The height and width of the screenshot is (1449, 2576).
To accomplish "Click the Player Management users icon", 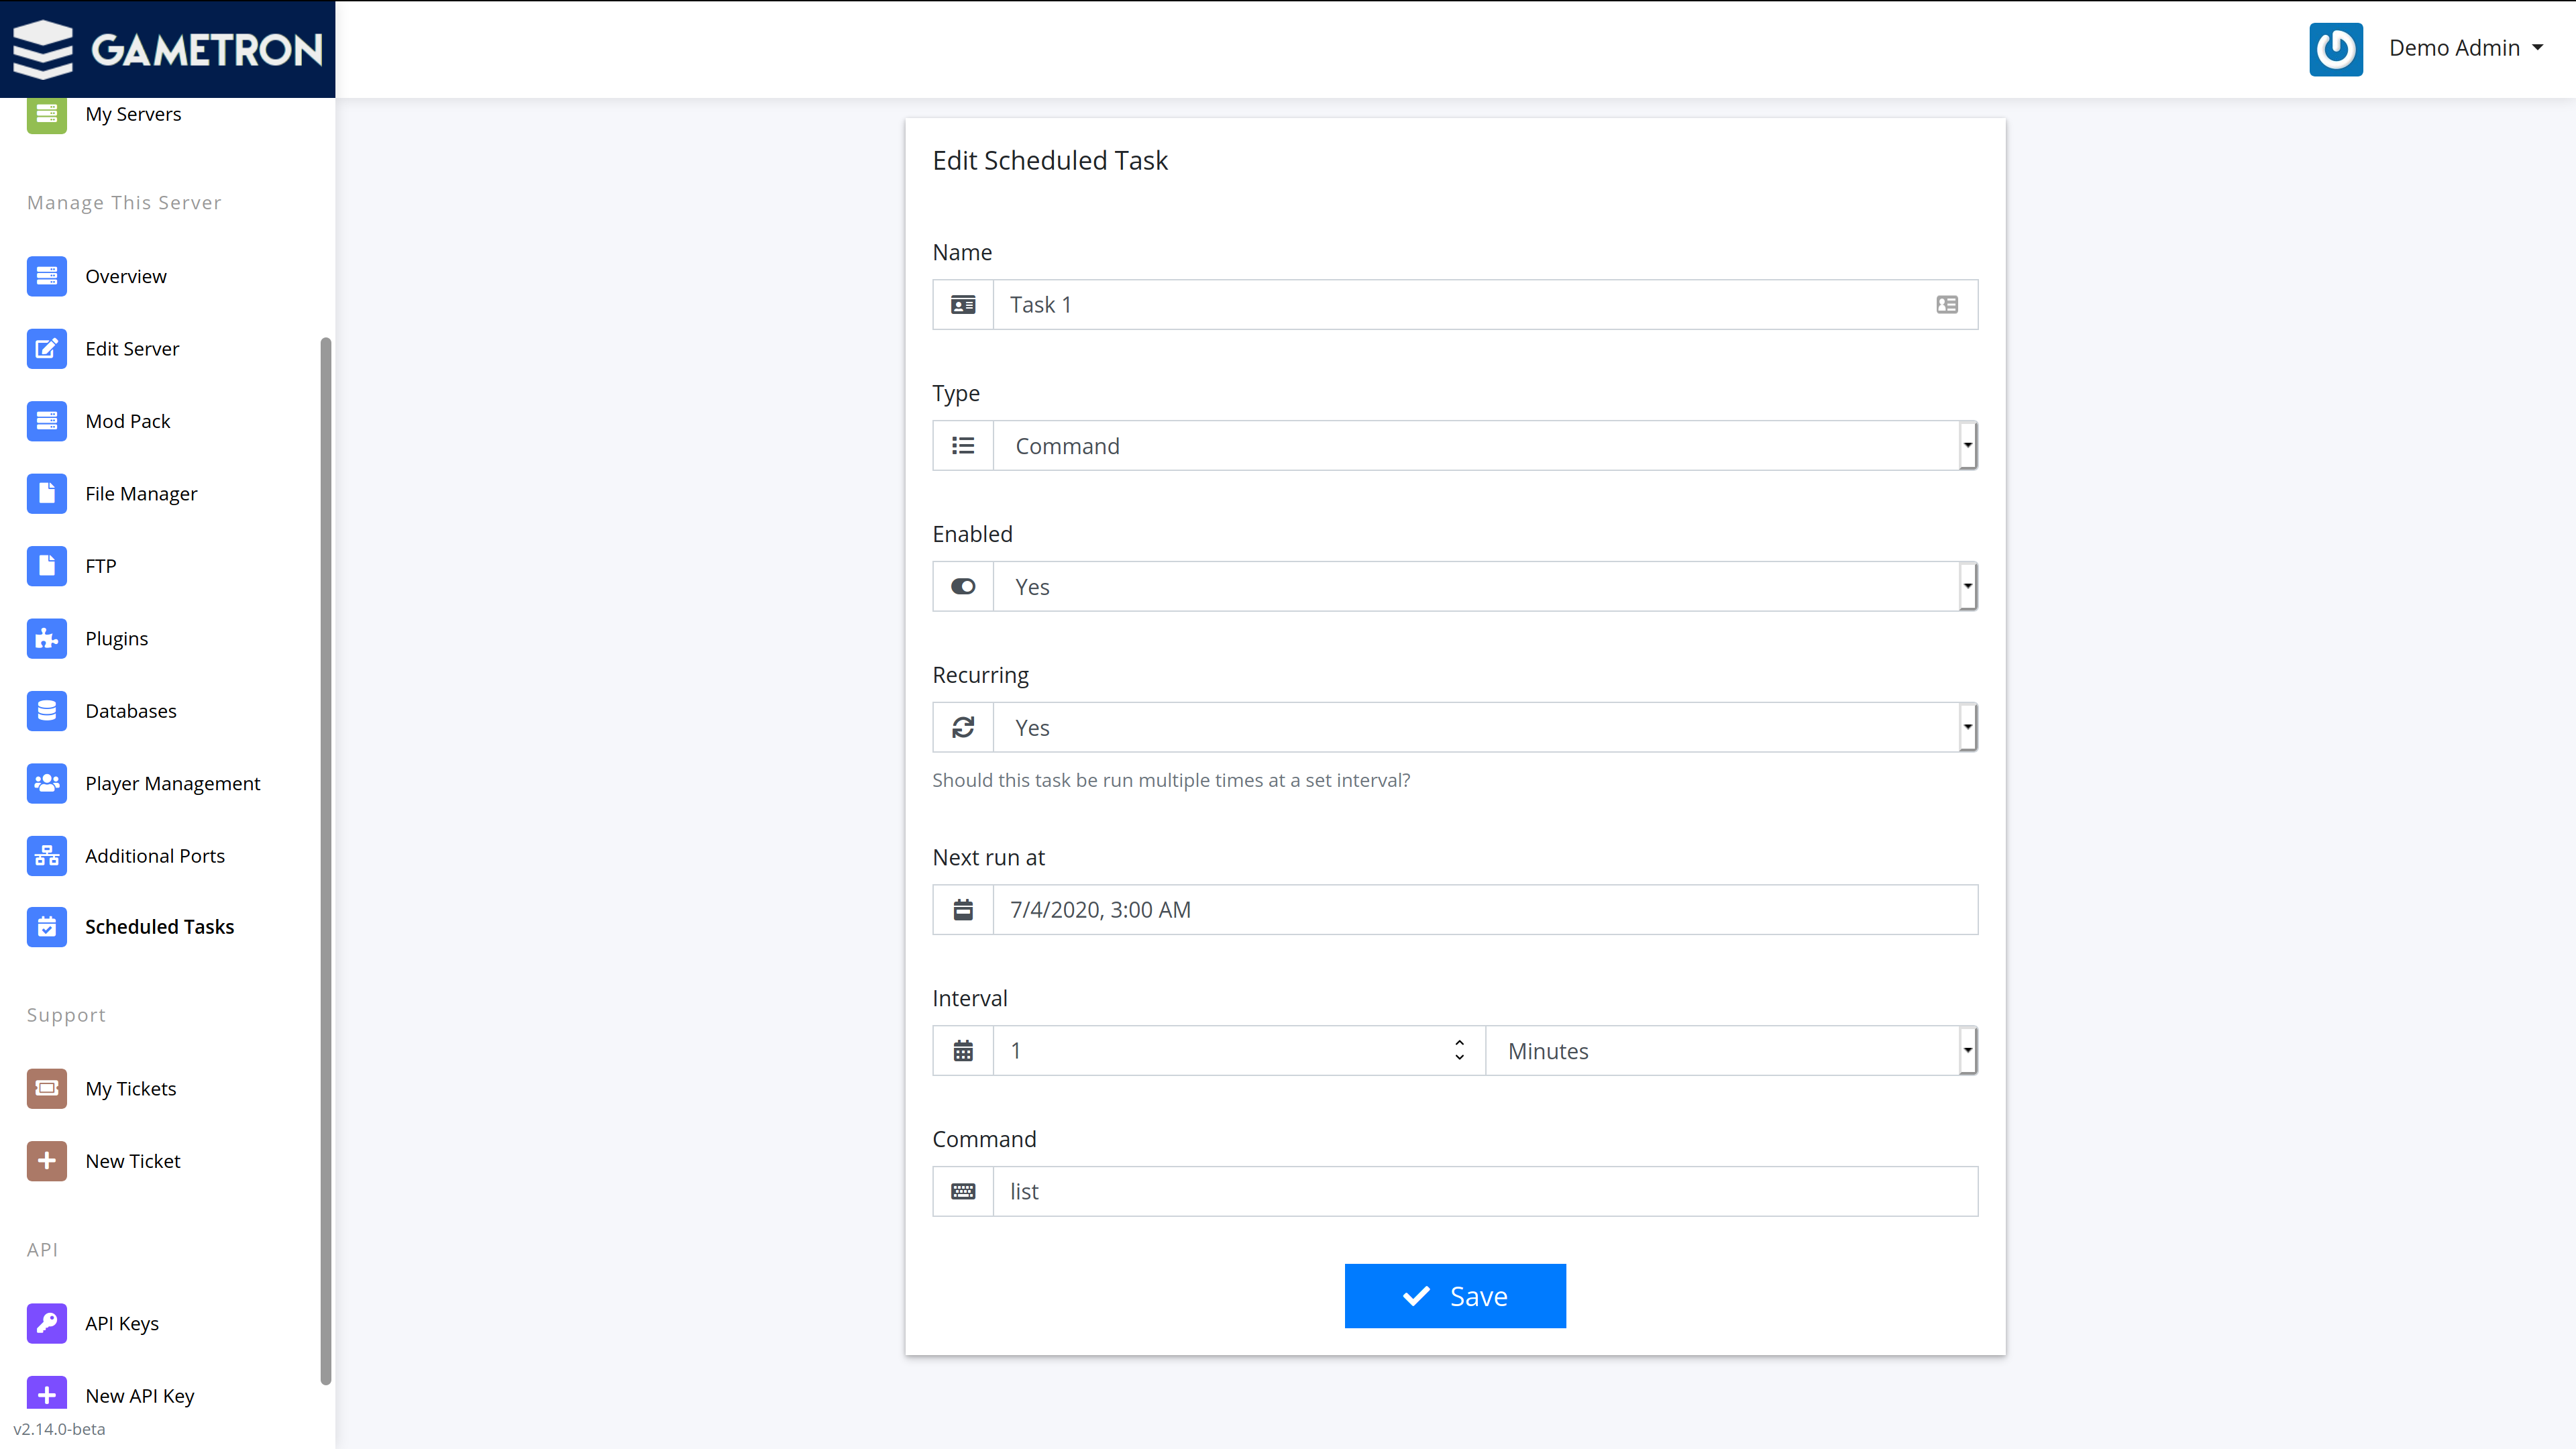I will 46,784.
